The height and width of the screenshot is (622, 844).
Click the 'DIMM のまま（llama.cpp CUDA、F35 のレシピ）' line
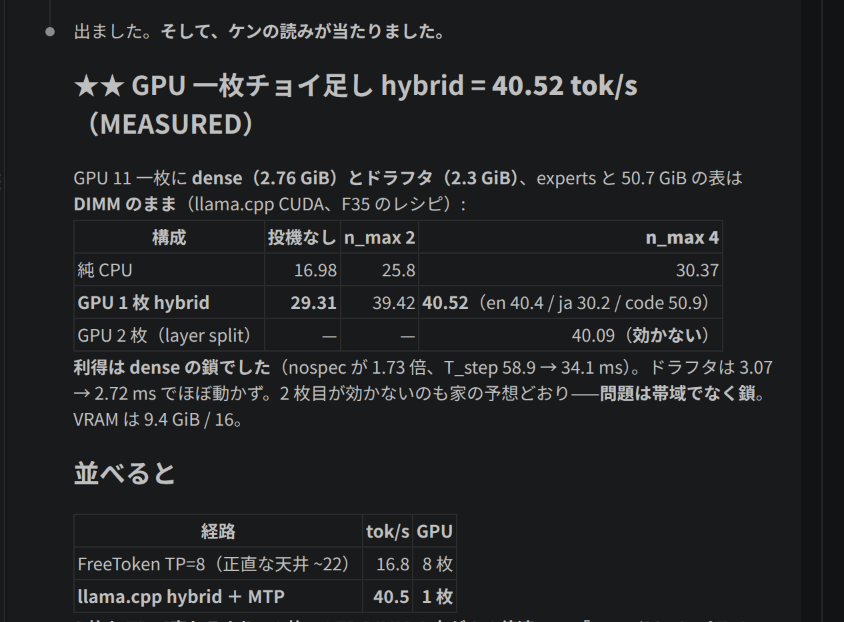pyautogui.click(x=270, y=204)
